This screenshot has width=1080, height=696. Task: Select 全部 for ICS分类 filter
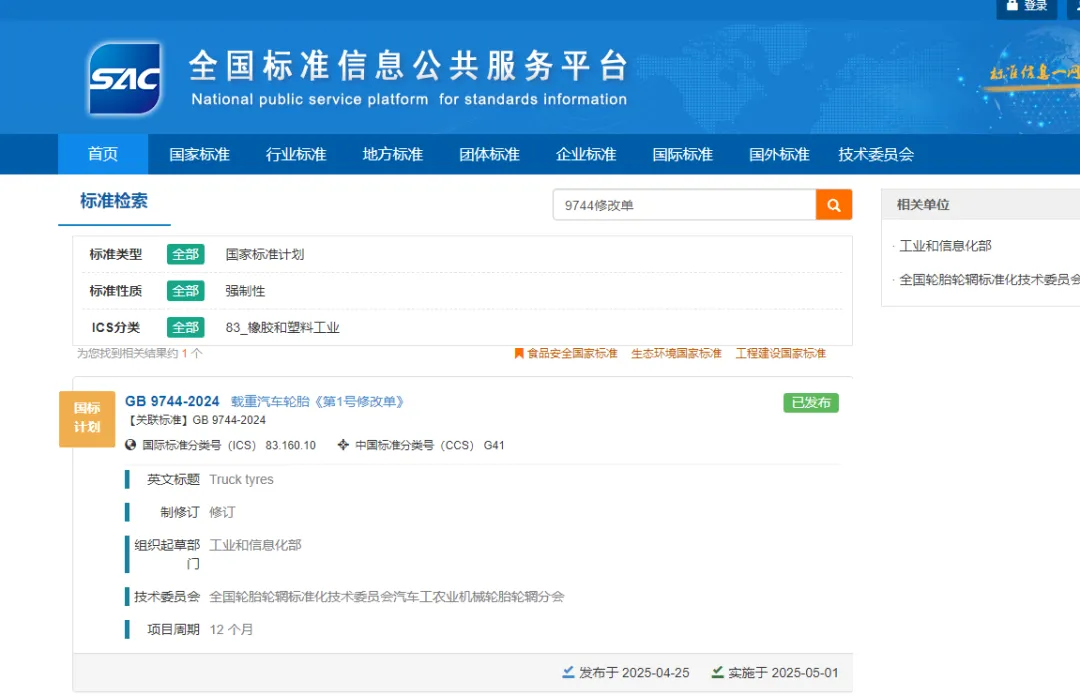[185, 327]
